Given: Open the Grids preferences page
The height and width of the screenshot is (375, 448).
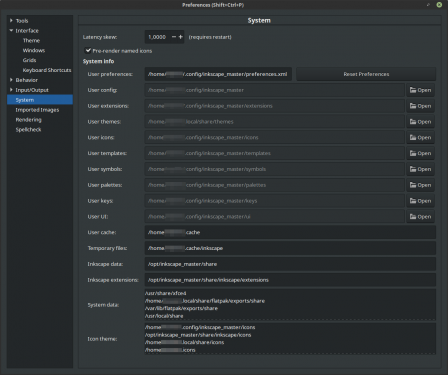Looking at the screenshot, I should [x=29, y=60].
